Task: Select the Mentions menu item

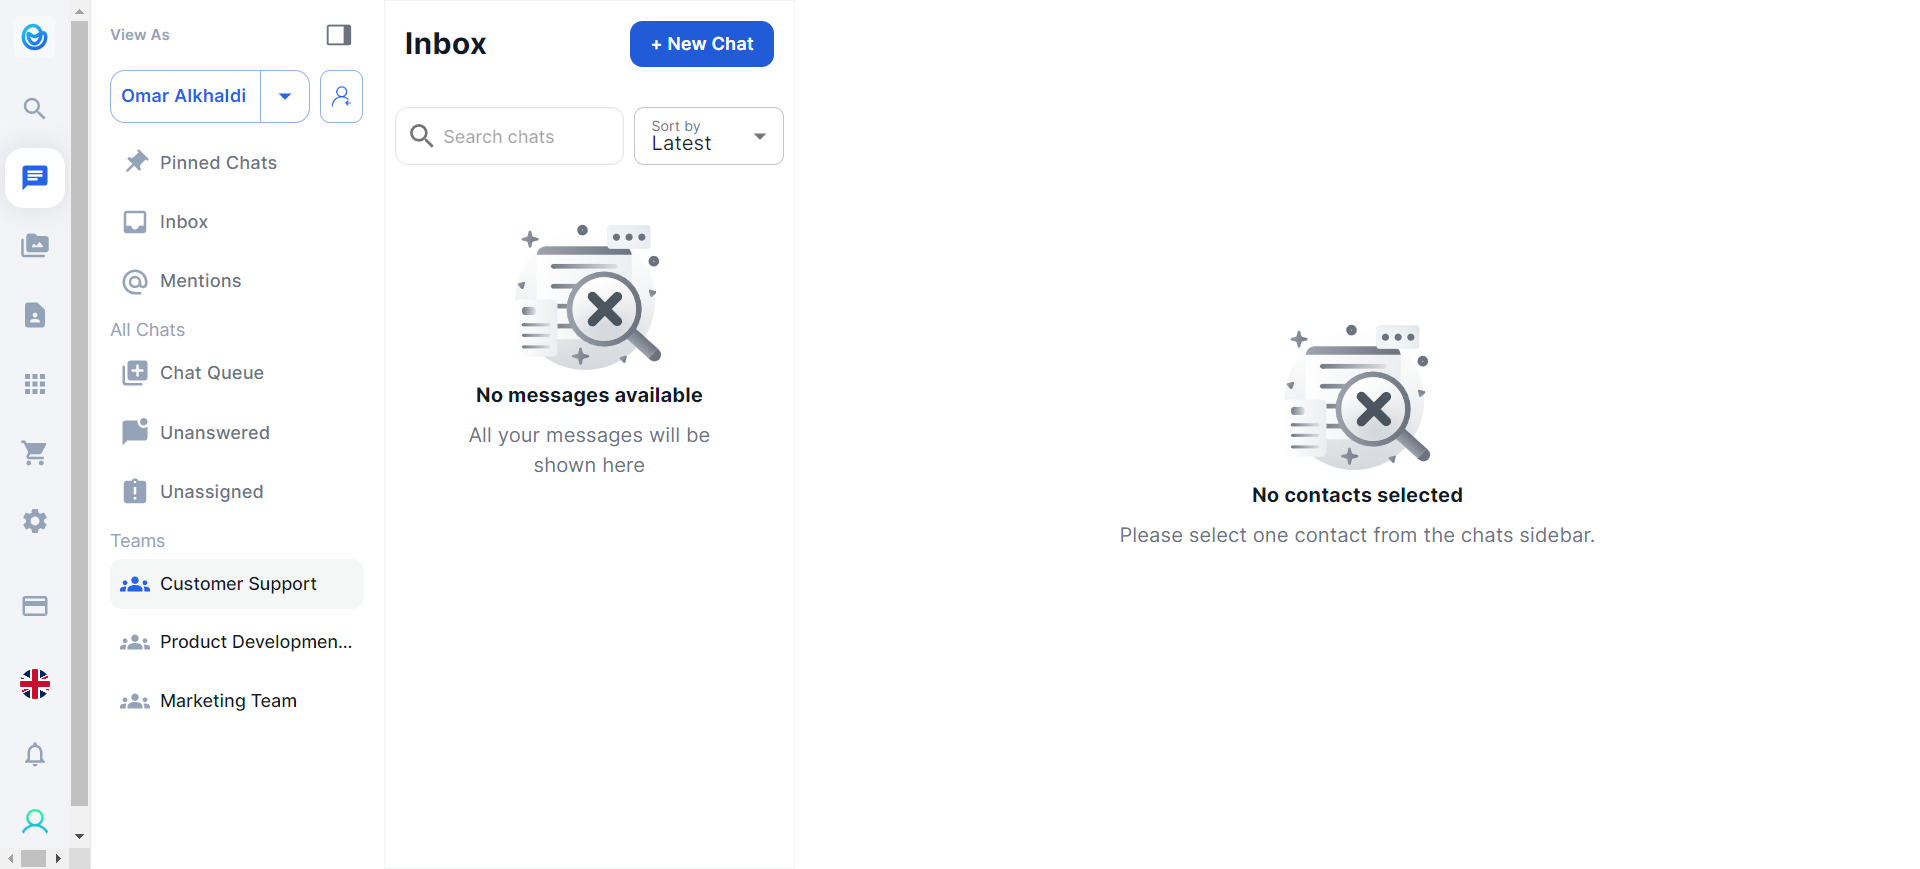Action: click(200, 281)
